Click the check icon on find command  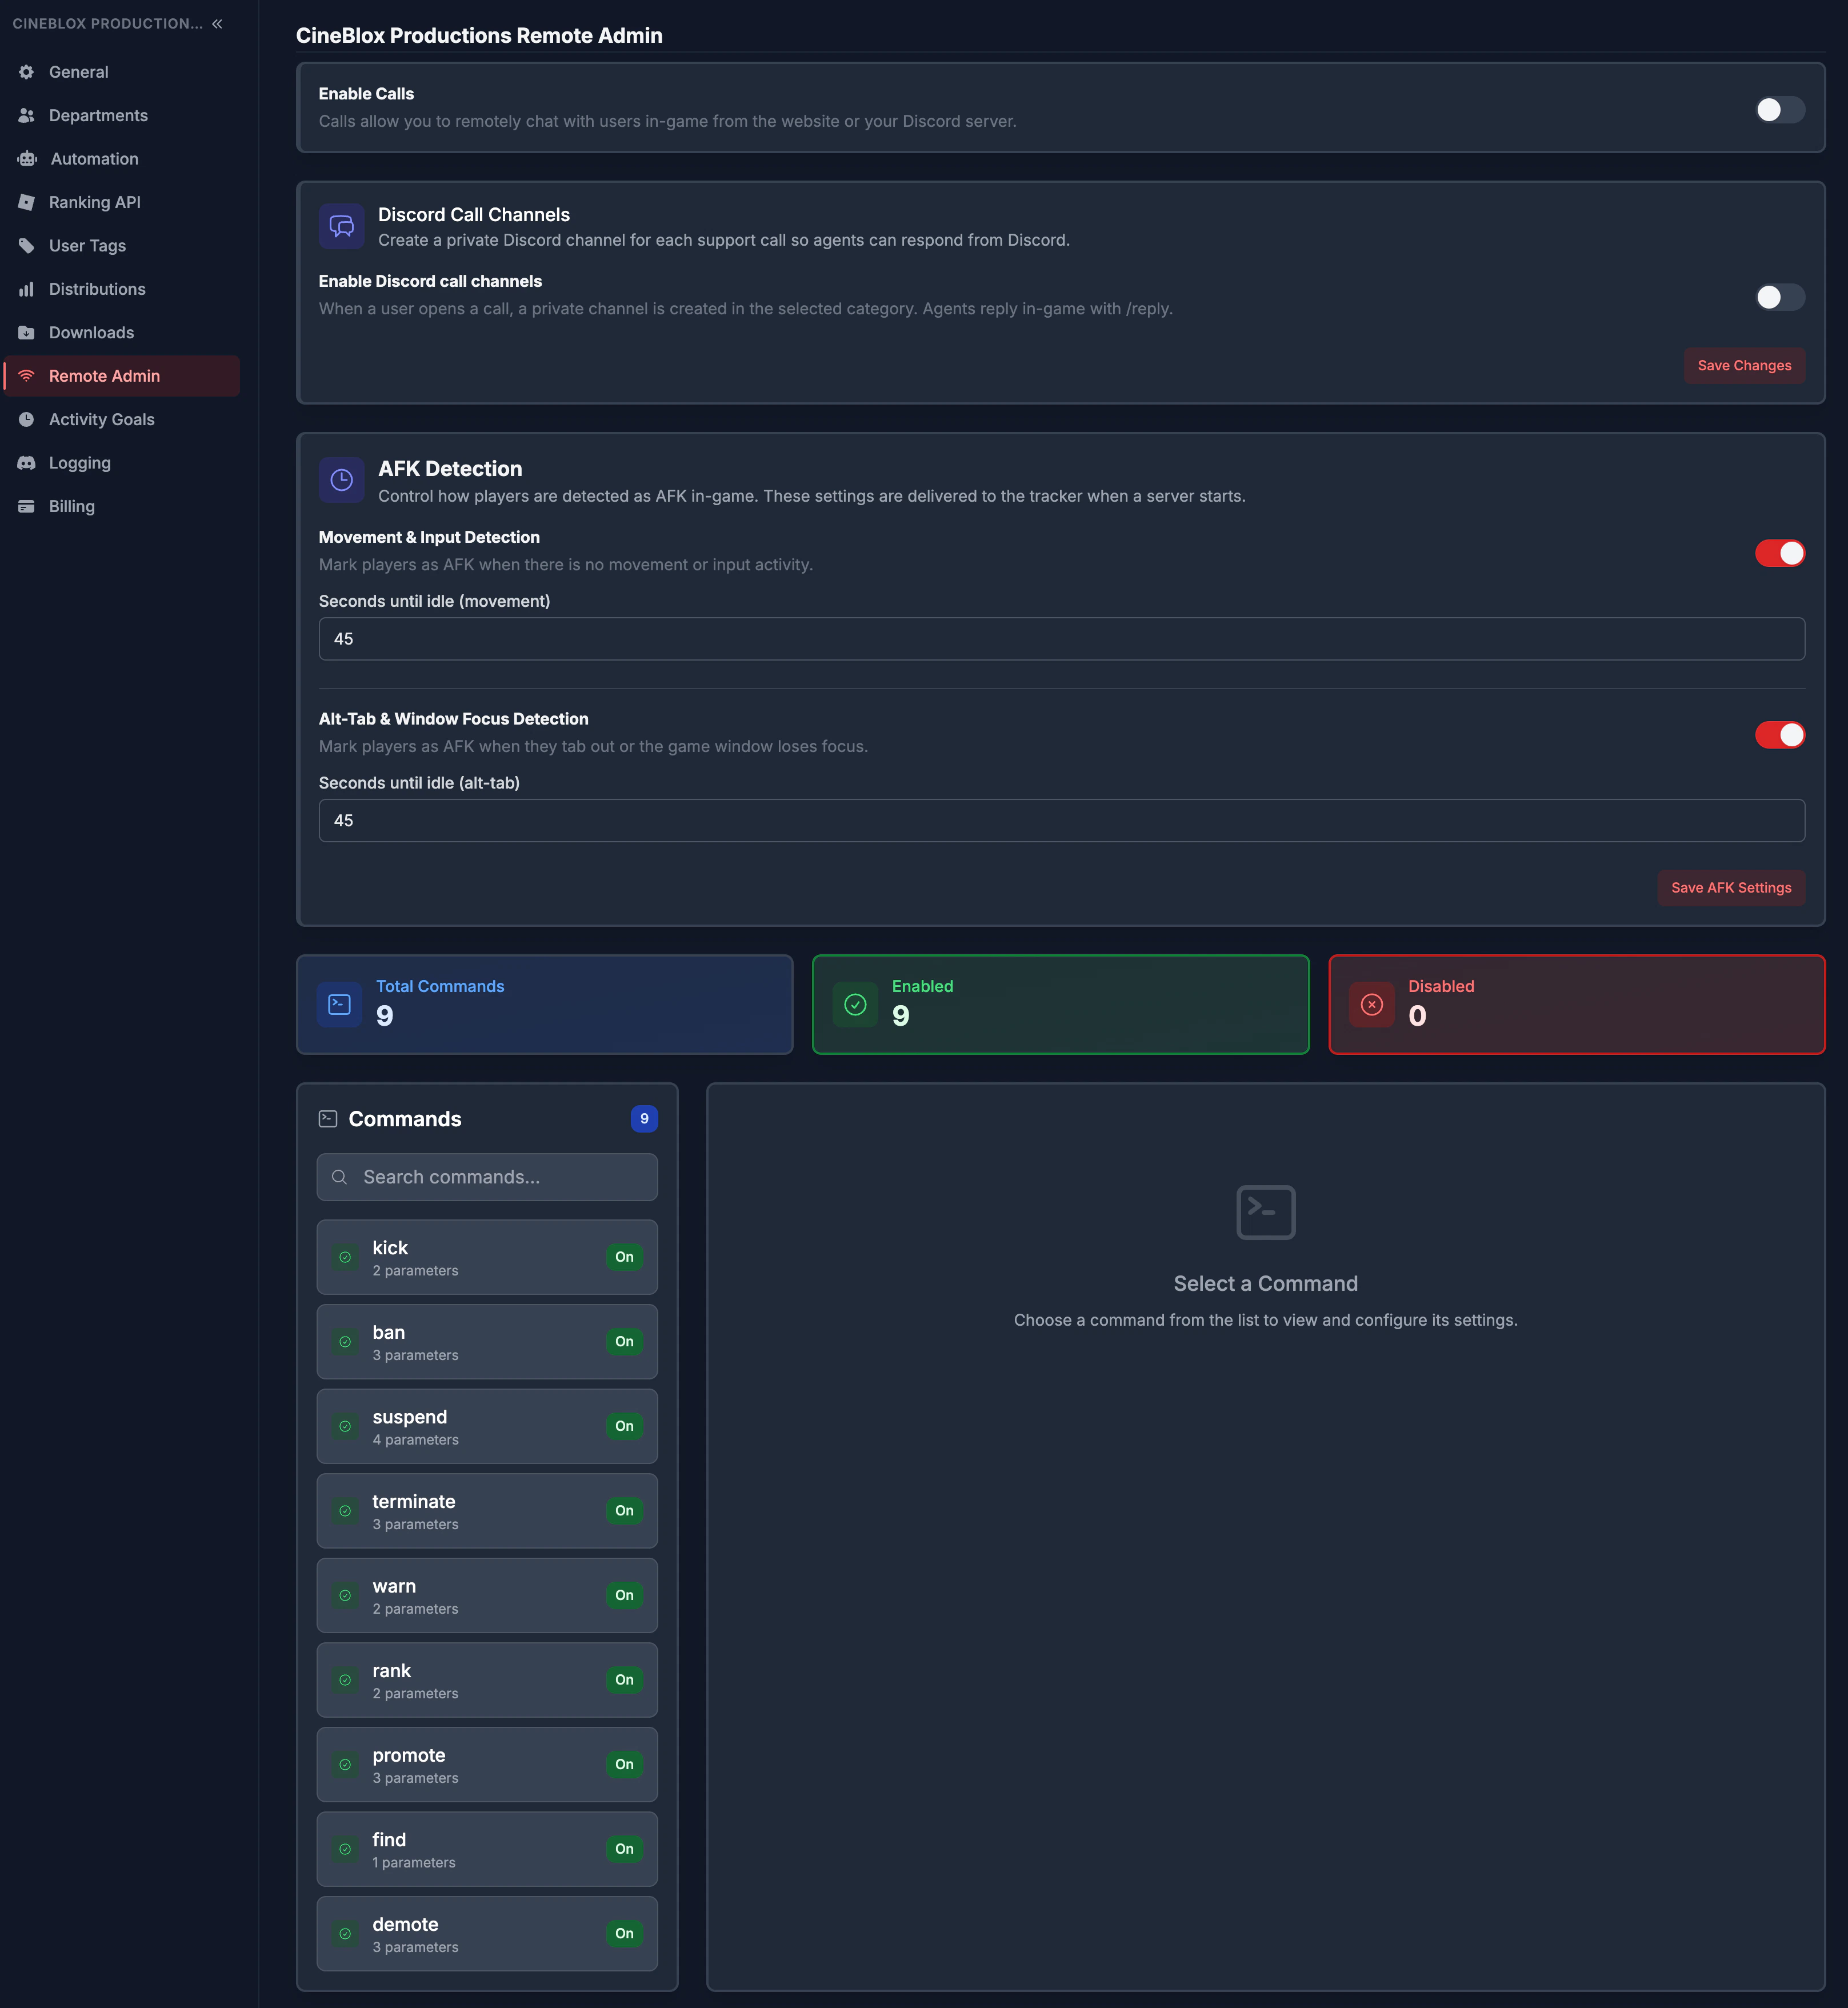[345, 1849]
